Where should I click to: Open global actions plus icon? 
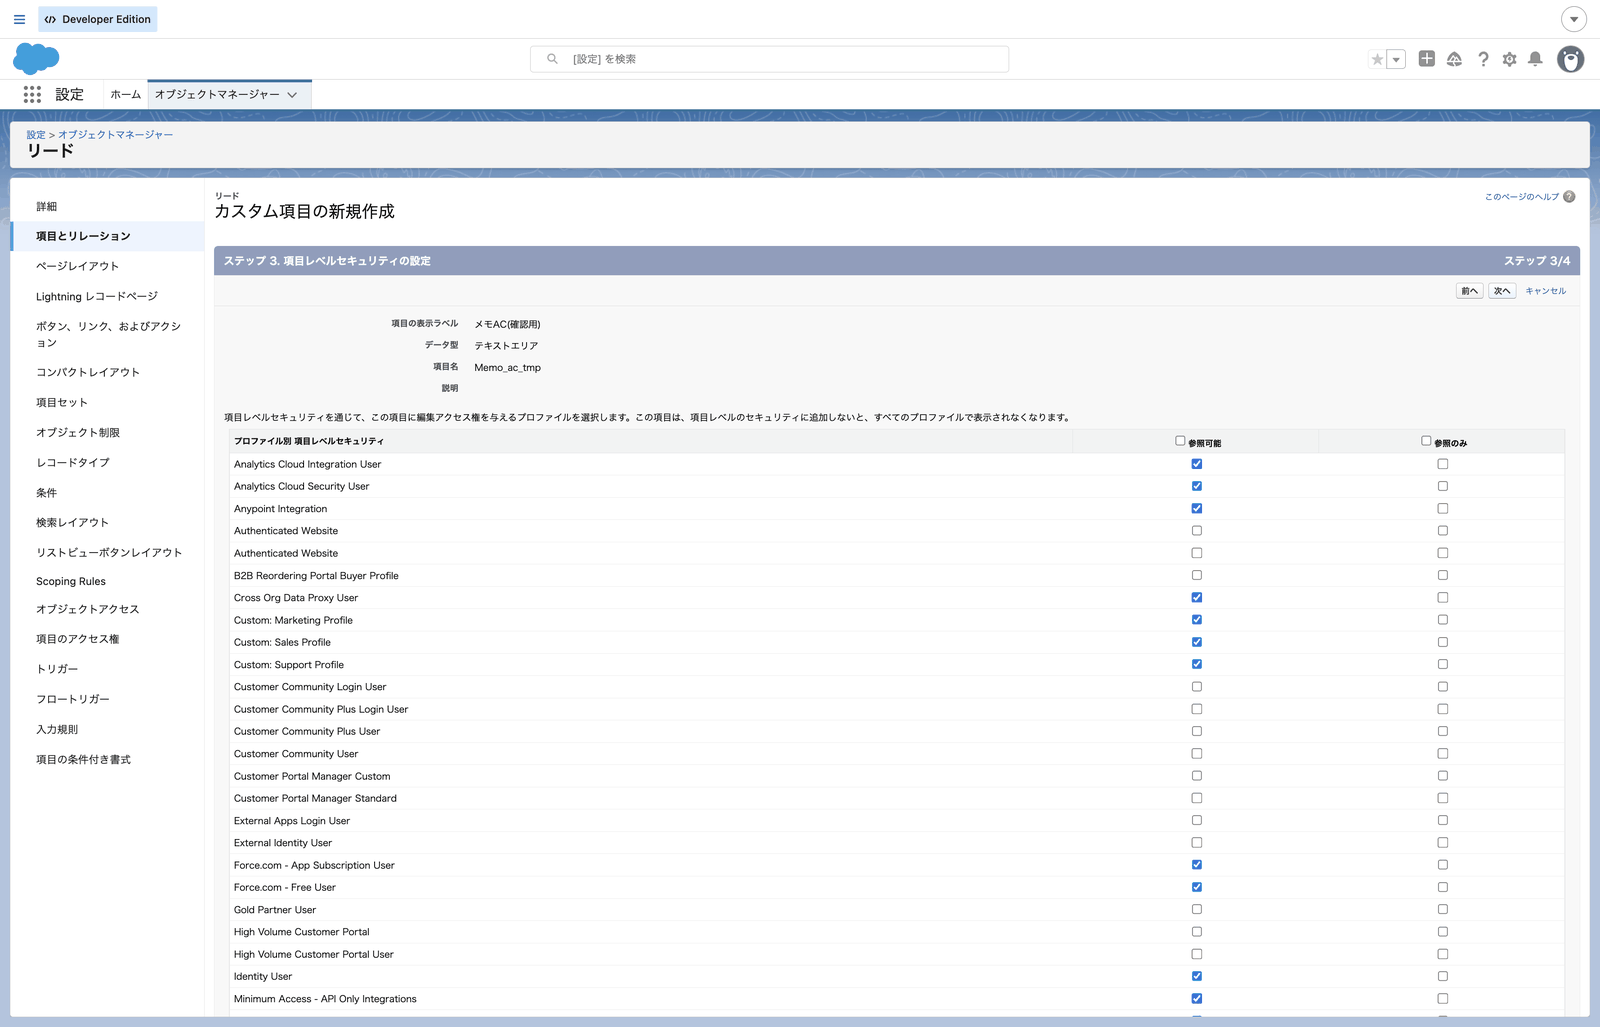(1427, 59)
